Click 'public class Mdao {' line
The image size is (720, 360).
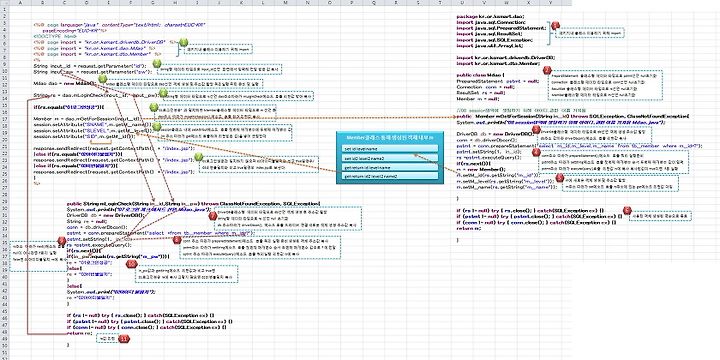[x=481, y=75]
